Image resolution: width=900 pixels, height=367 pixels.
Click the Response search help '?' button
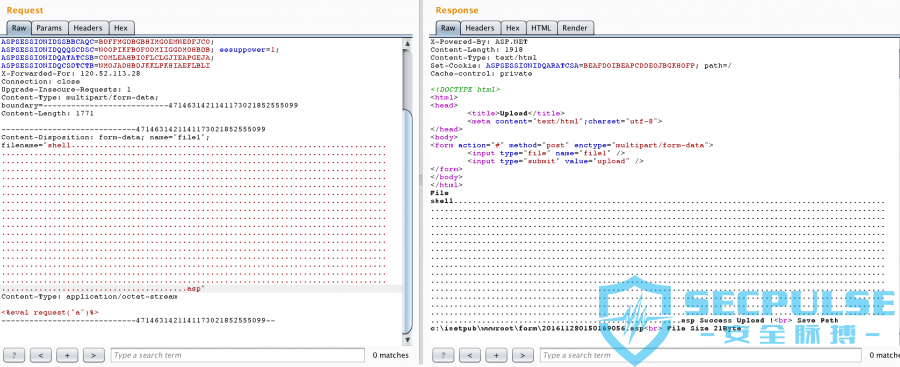click(443, 355)
